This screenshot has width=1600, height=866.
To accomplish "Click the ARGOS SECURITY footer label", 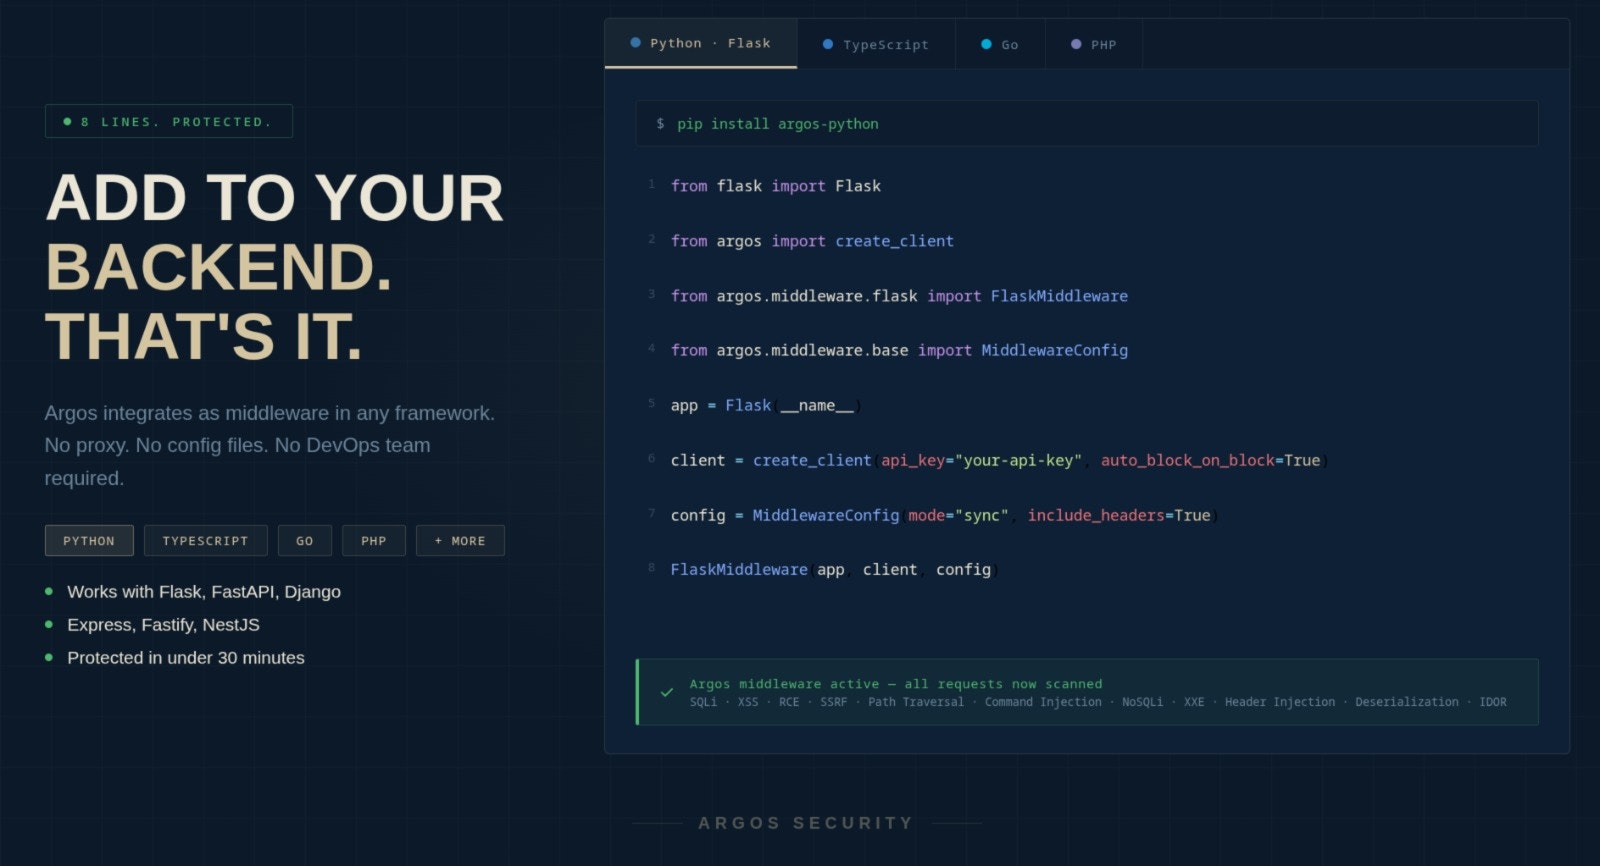I will (x=806, y=823).
